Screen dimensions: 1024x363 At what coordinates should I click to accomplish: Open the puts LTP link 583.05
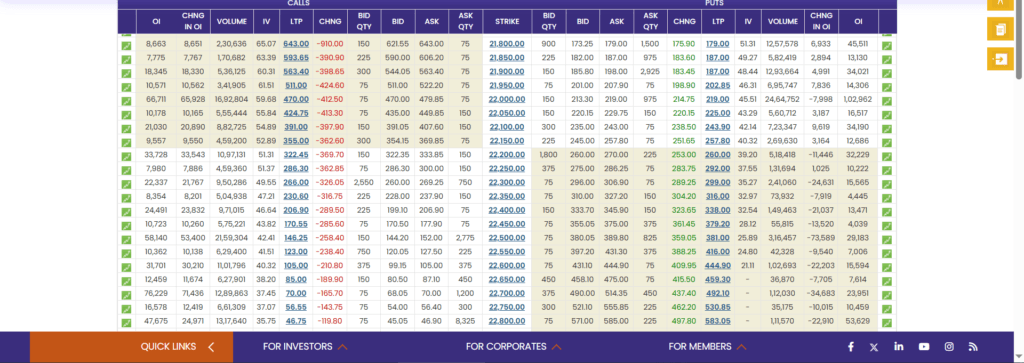click(718, 322)
